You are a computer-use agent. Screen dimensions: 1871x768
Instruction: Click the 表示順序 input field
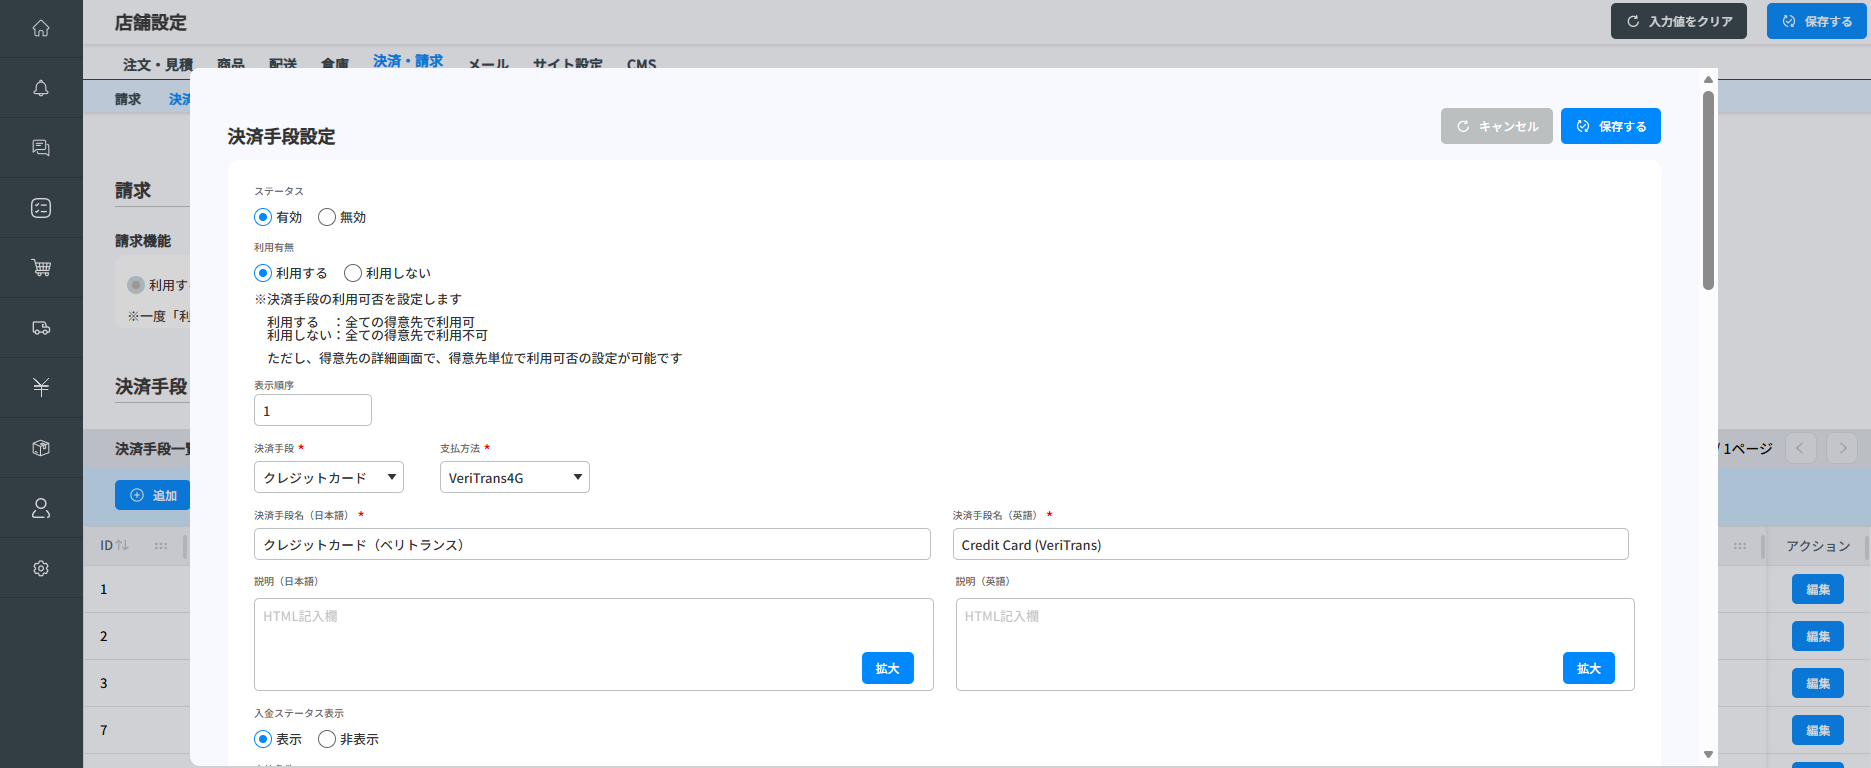pos(313,411)
